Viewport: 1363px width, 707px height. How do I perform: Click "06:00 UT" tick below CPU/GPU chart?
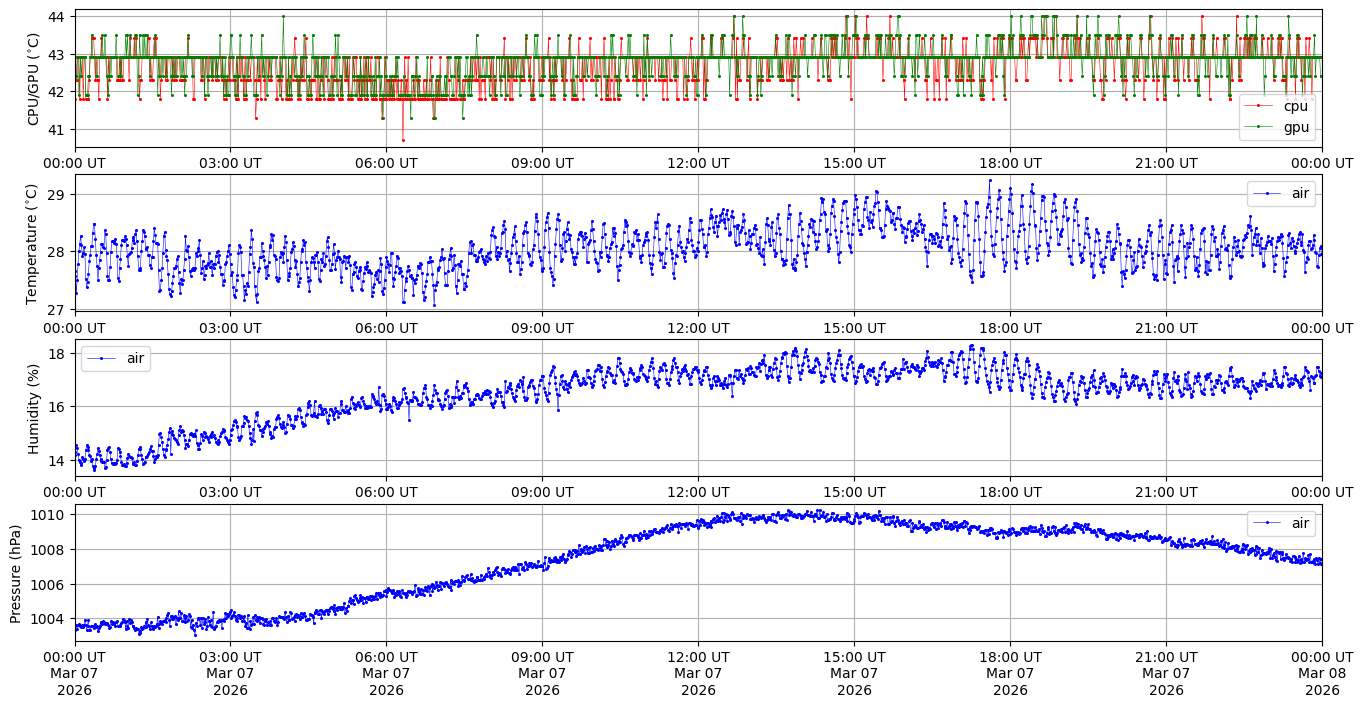tap(386, 163)
